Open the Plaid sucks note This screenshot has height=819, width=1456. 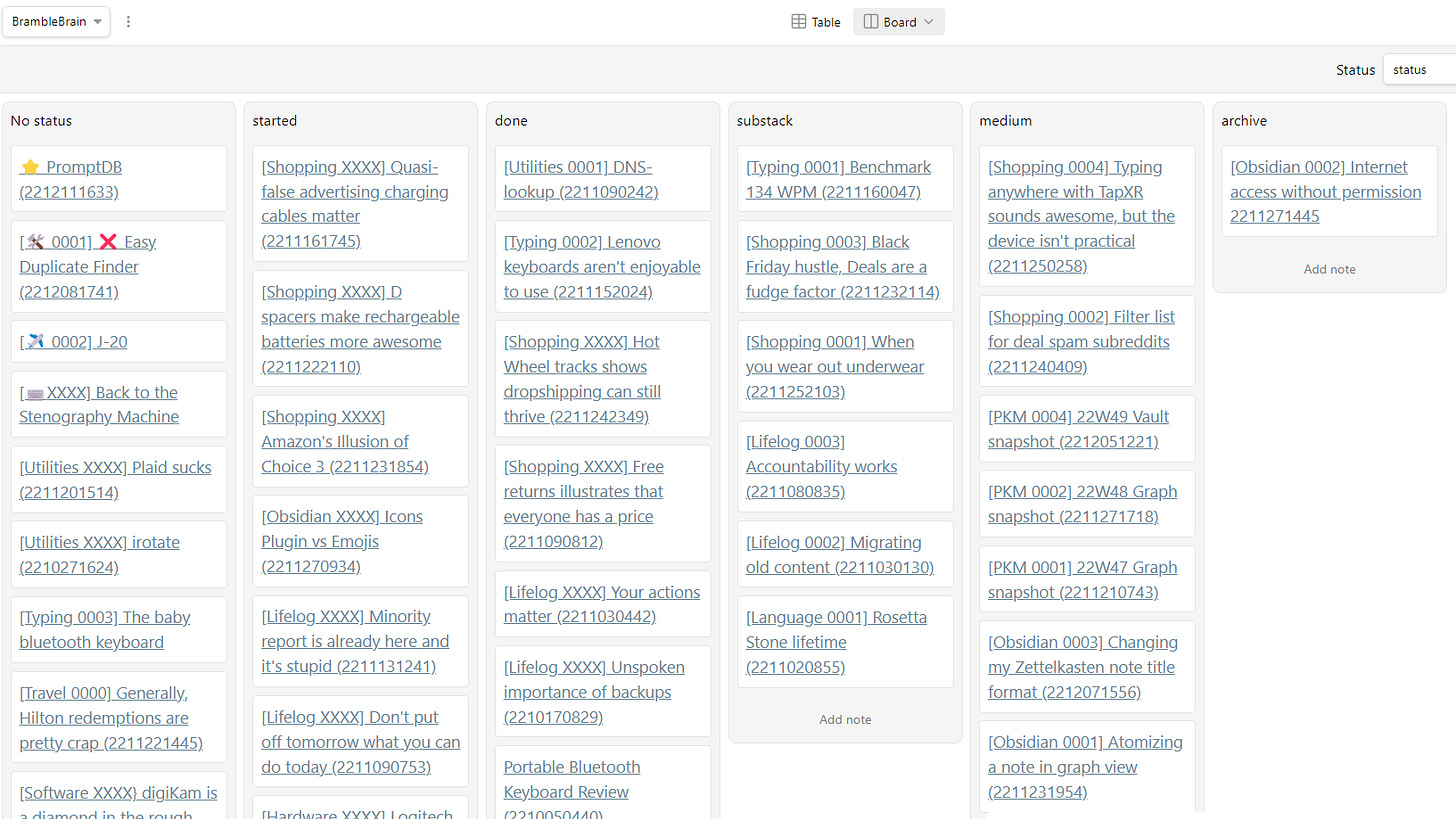coord(119,479)
